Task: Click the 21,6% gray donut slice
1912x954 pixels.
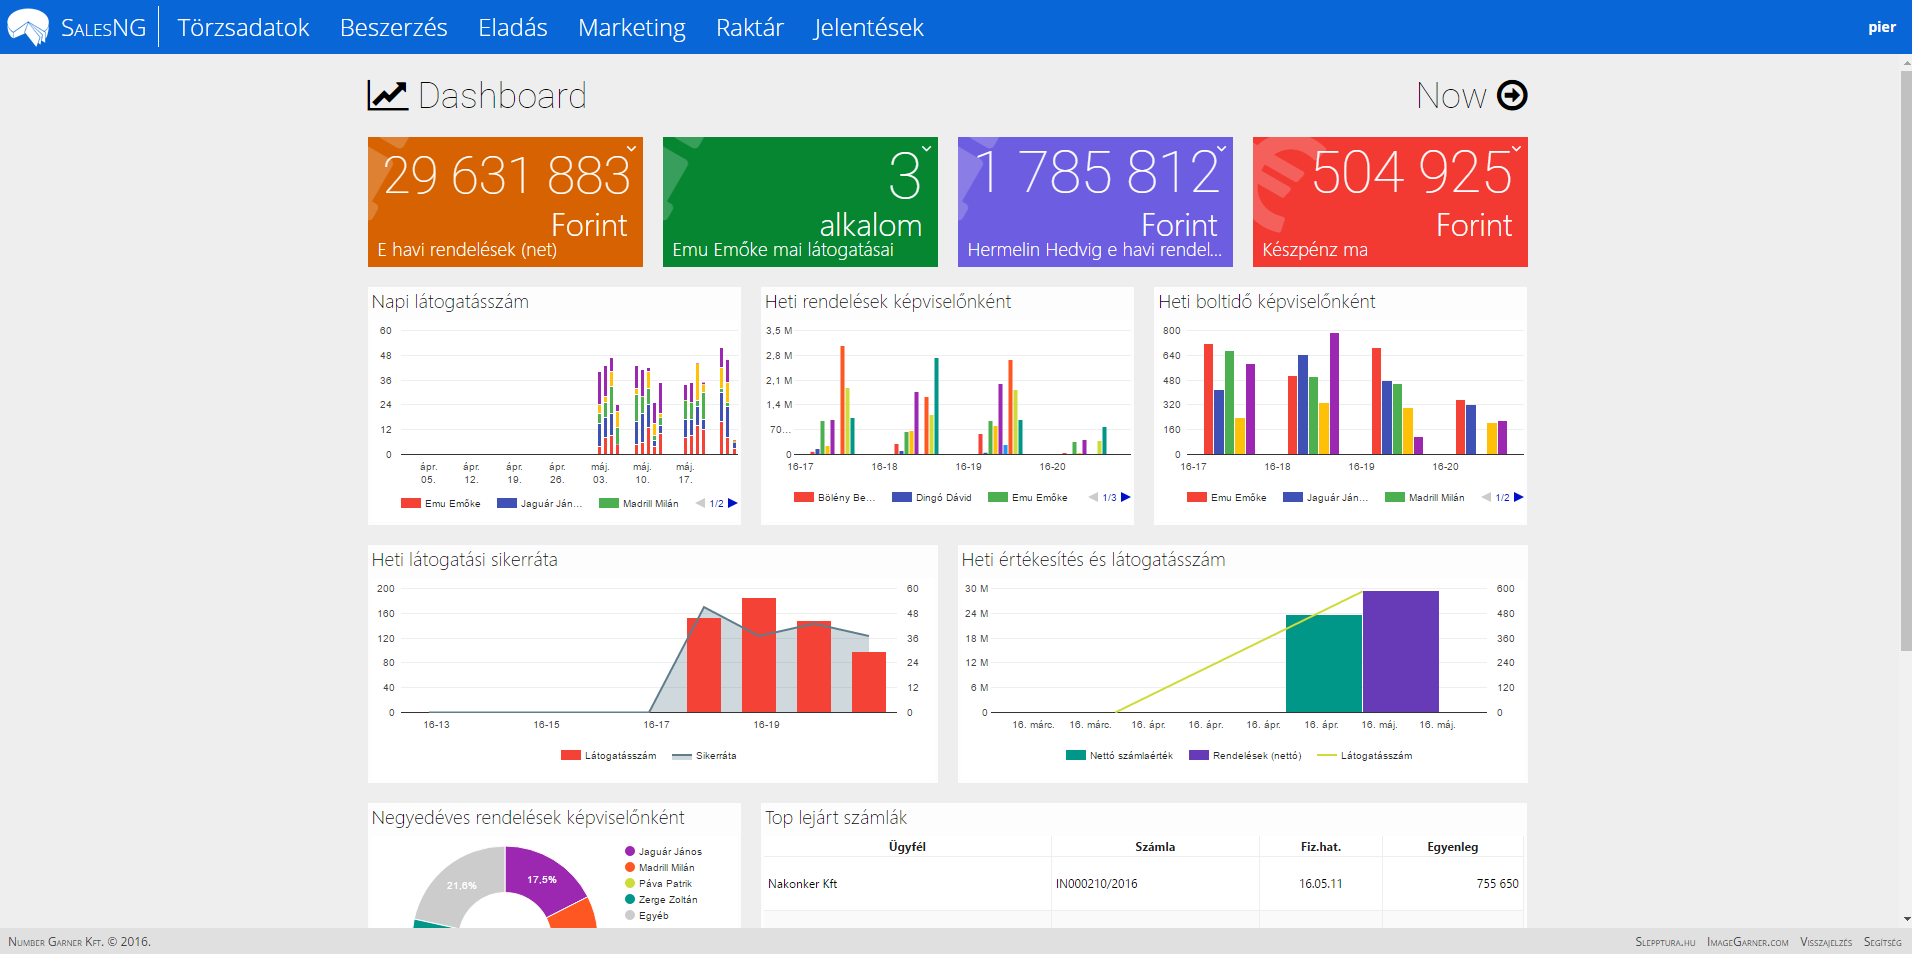Action: click(x=461, y=886)
